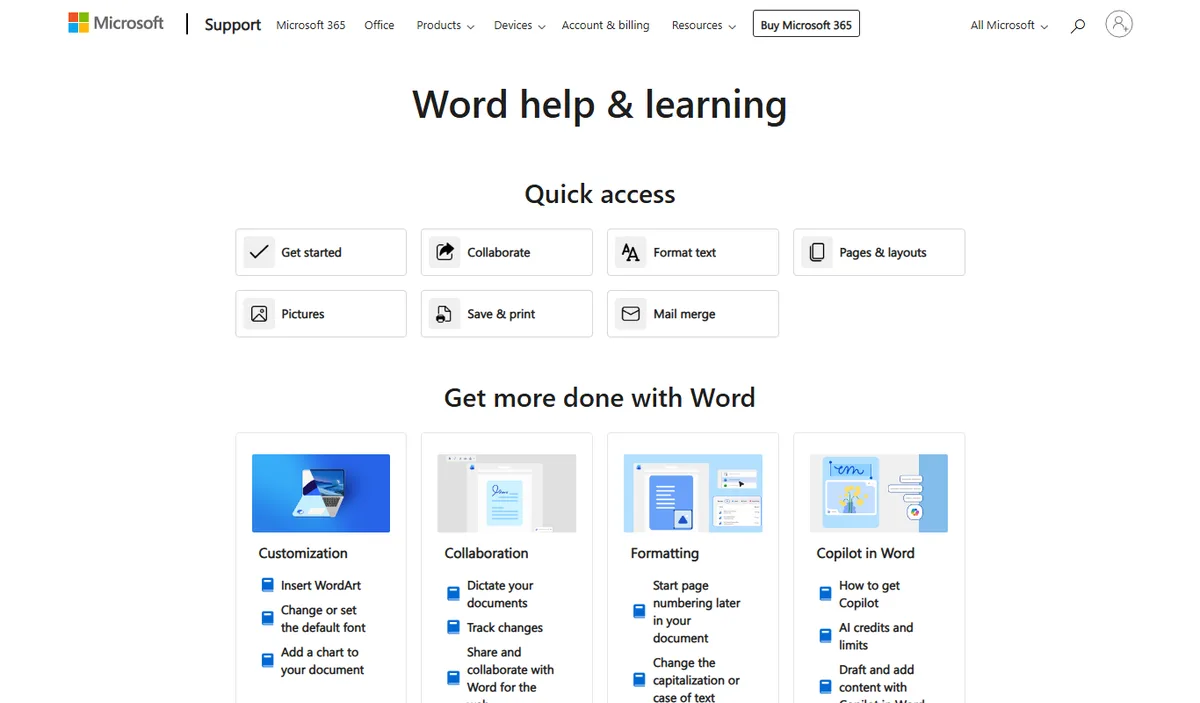Click book icon beside Change the capitalization
The height and width of the screenshot is (703, 1200).
[x=639, y=680]
